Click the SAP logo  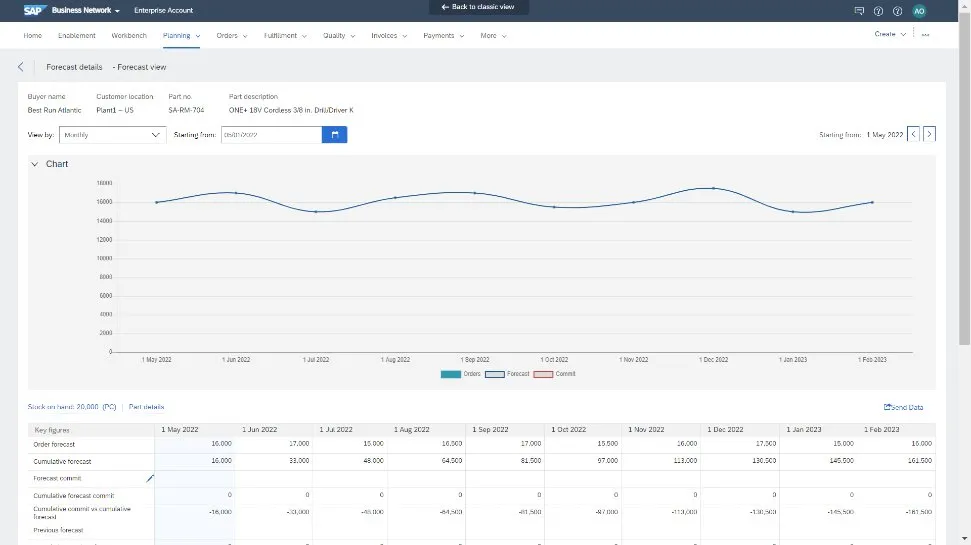tap(32, 10)
